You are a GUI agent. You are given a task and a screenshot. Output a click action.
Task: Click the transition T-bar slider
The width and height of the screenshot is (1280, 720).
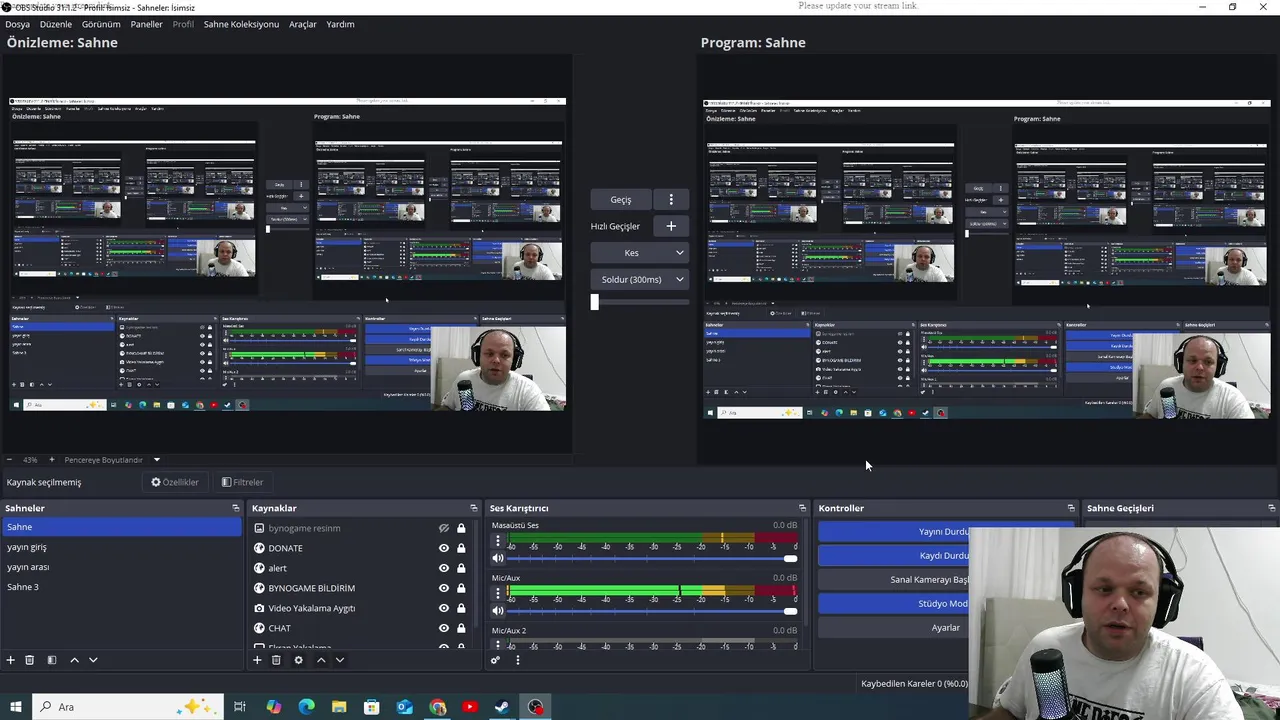tap(640, 302)
